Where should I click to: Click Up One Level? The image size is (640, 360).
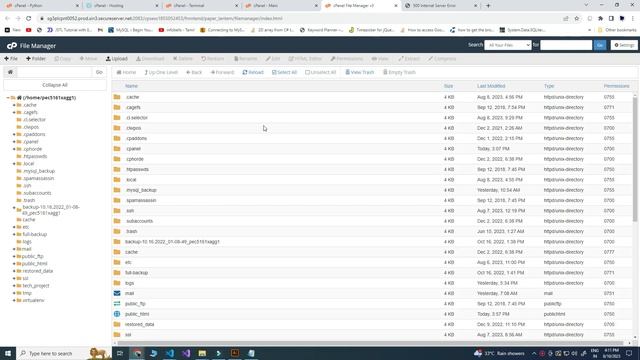161,72
